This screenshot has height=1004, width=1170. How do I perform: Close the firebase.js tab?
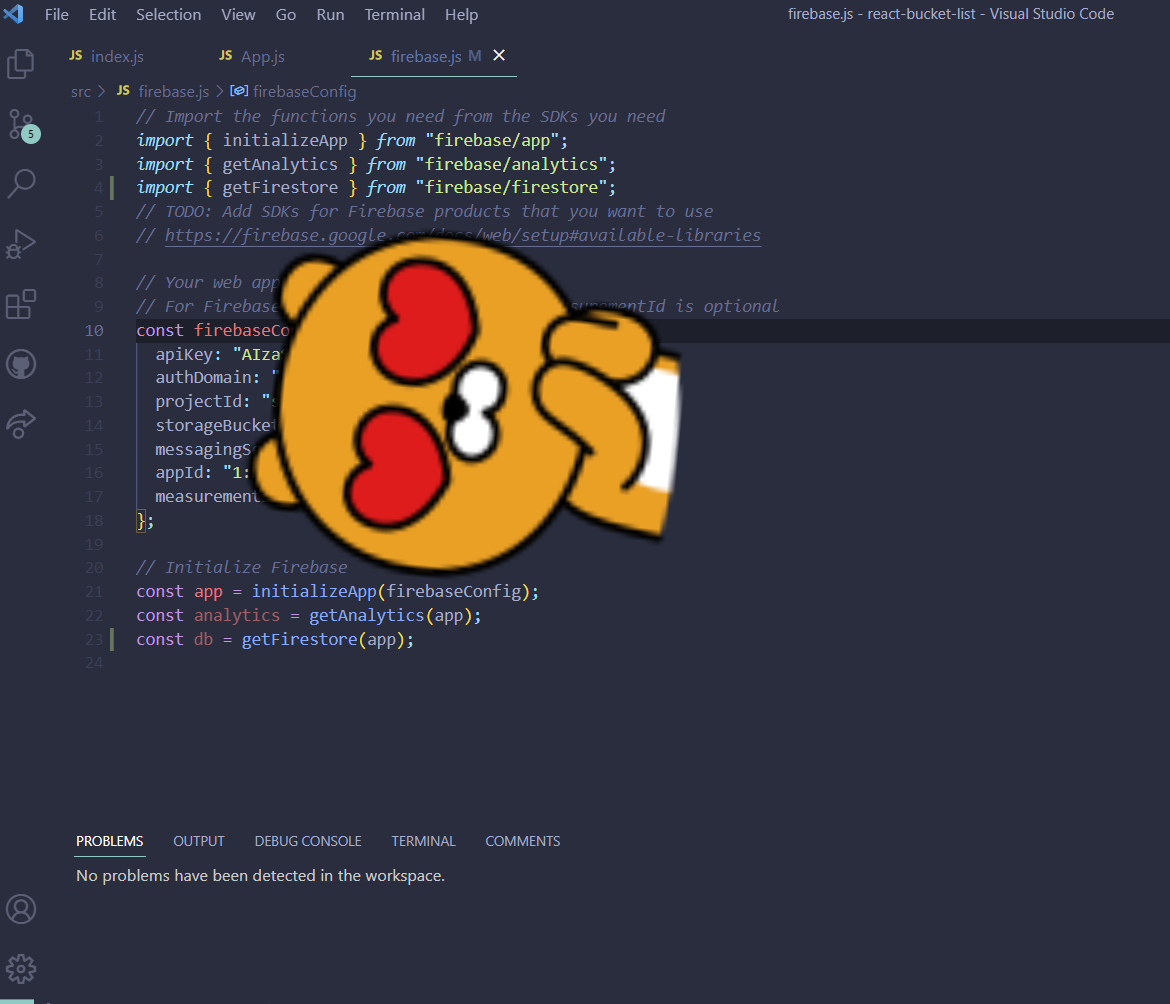pos(499,55)
